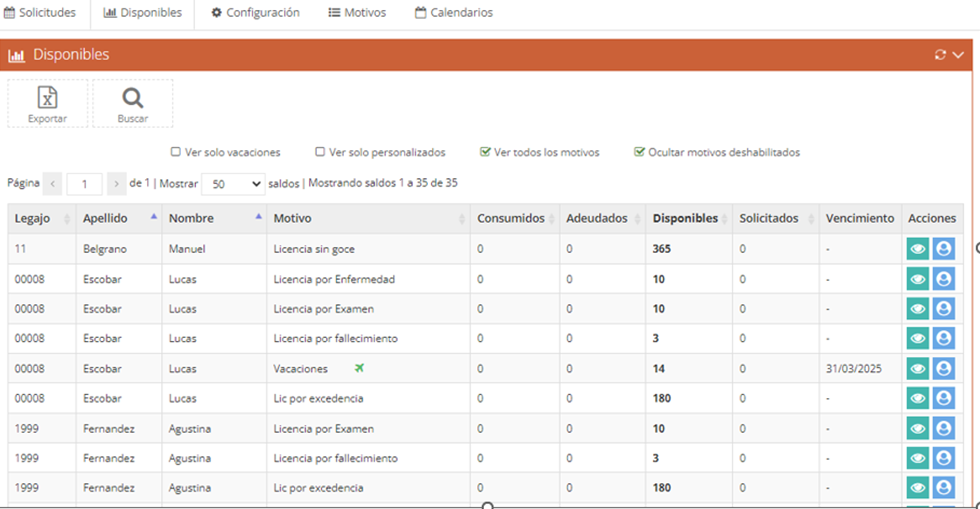Open user icon for Belgrano Licencia sin goce
Viewport: 980px width, 509px height.
coord(944,249)
